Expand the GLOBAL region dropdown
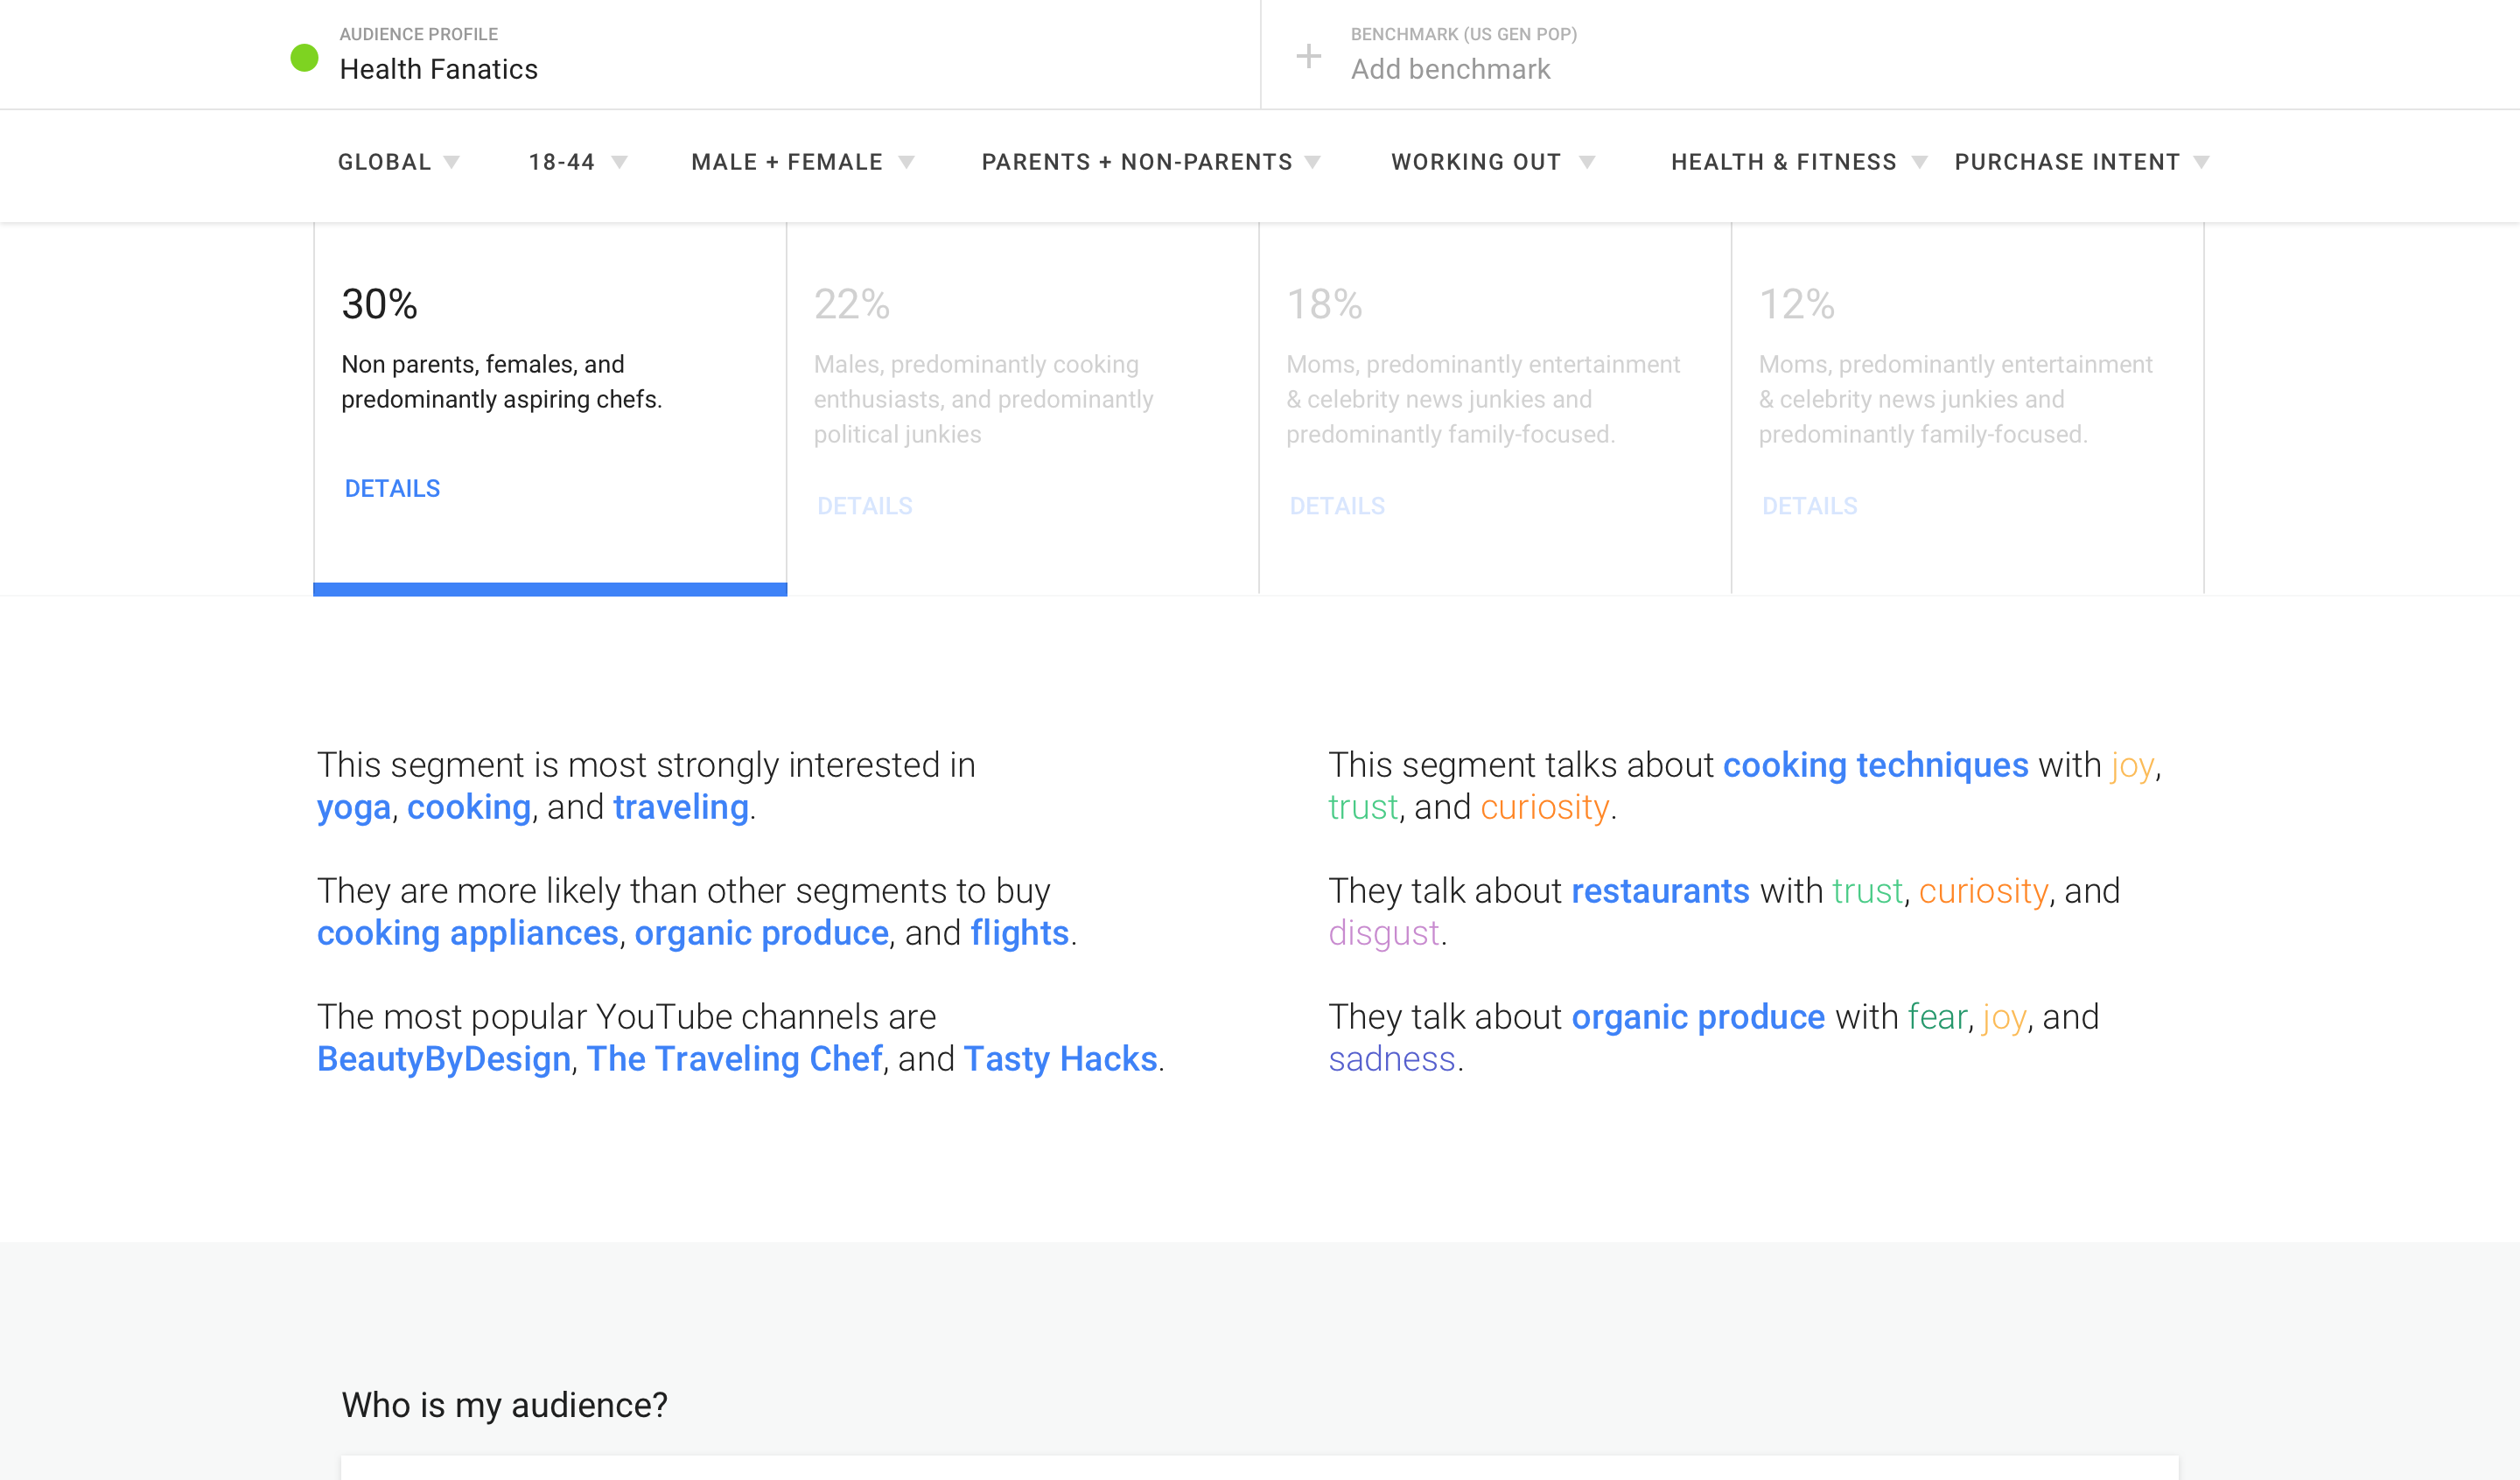 398,162
